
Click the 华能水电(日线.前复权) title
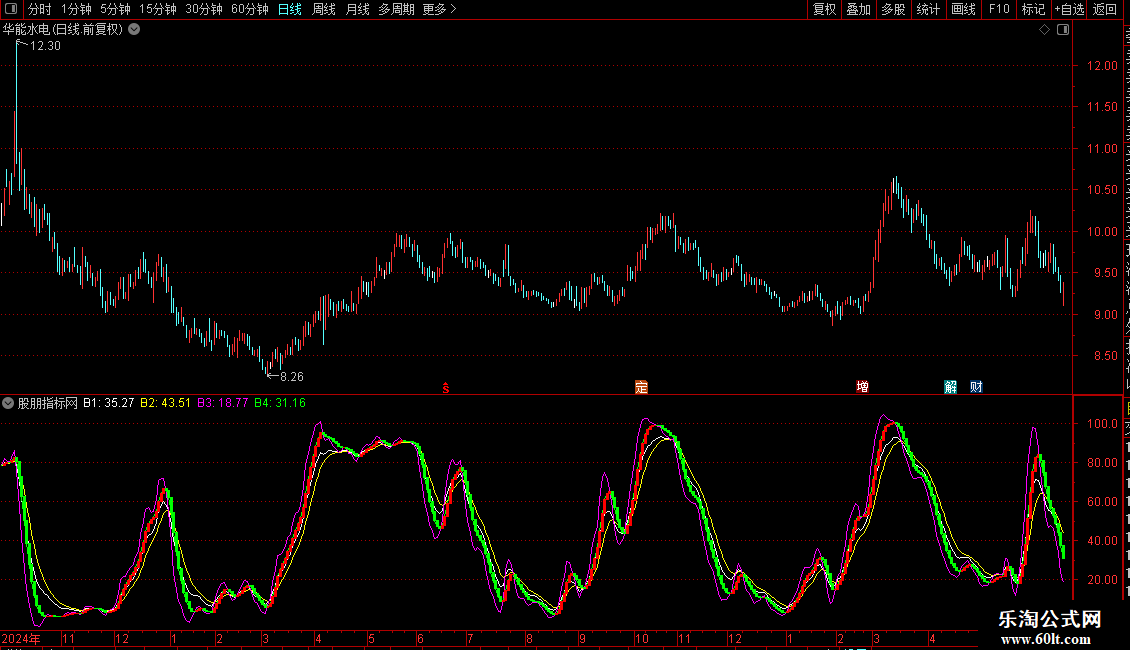coord(63,30)
